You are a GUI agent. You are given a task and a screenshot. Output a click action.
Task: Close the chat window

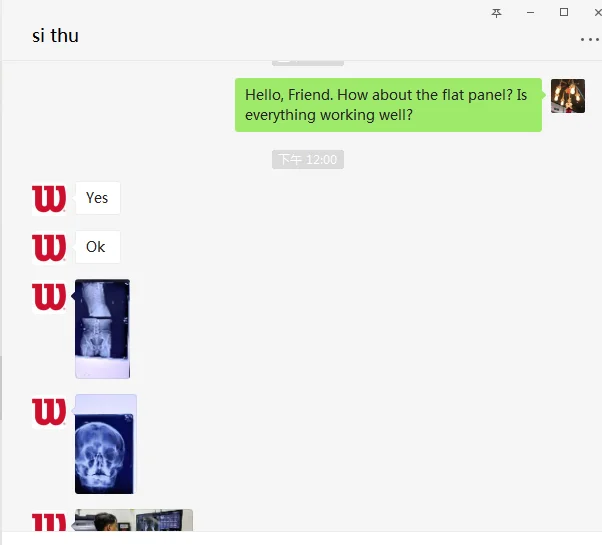[597, 13]
